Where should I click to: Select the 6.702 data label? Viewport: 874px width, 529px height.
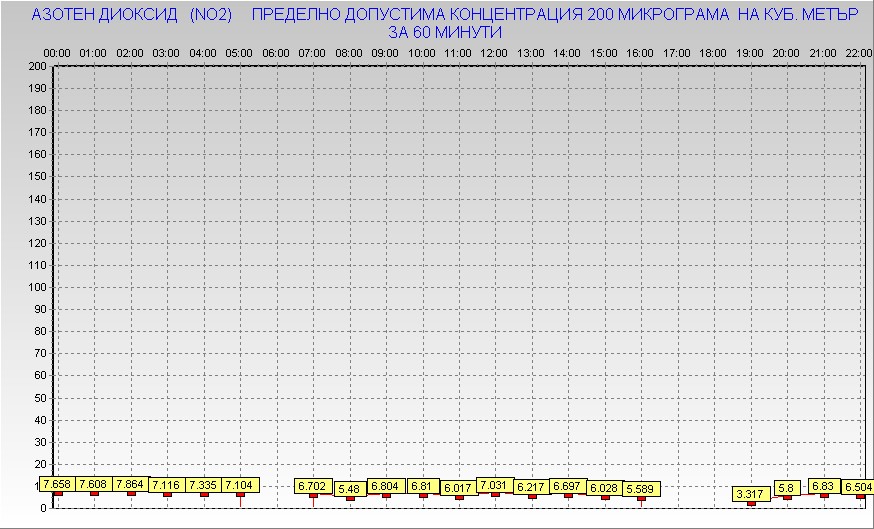click(x=313, y=486)
